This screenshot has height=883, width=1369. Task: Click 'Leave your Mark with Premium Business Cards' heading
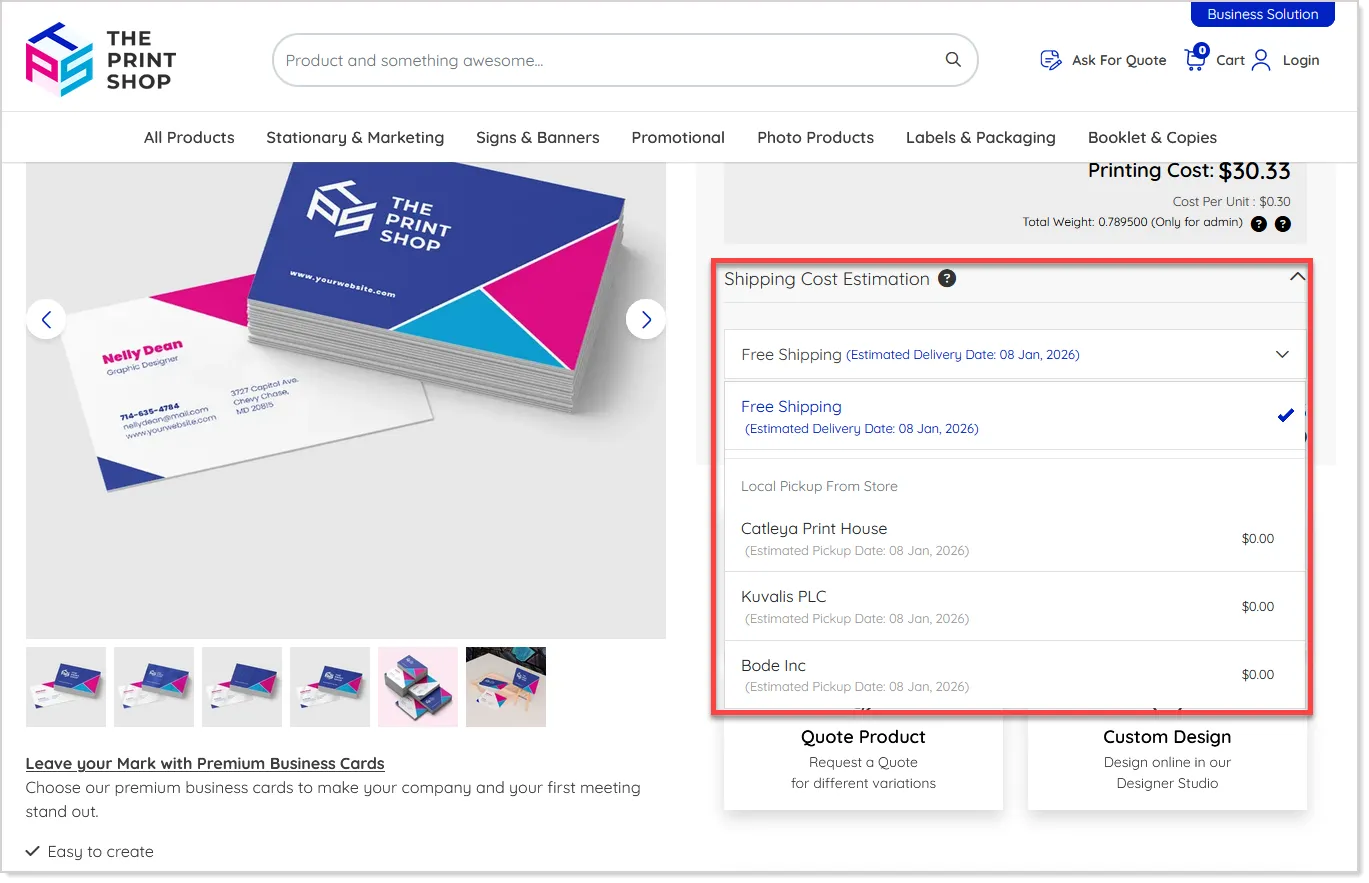[x=205, y=763]
